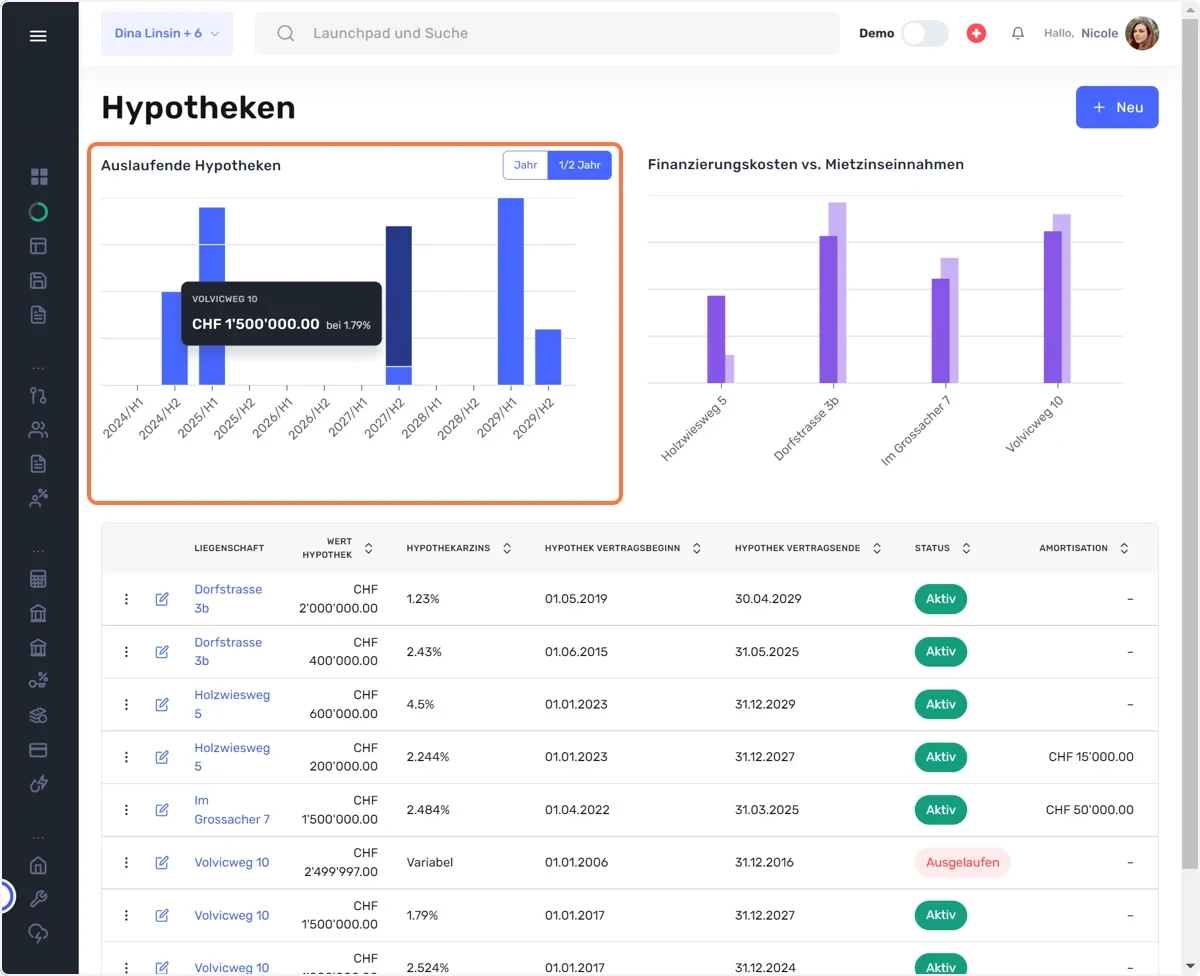1200x976 pixels.
Task: Open the Dina Linsin + 6 dropdown
Action: click(167, 33)
